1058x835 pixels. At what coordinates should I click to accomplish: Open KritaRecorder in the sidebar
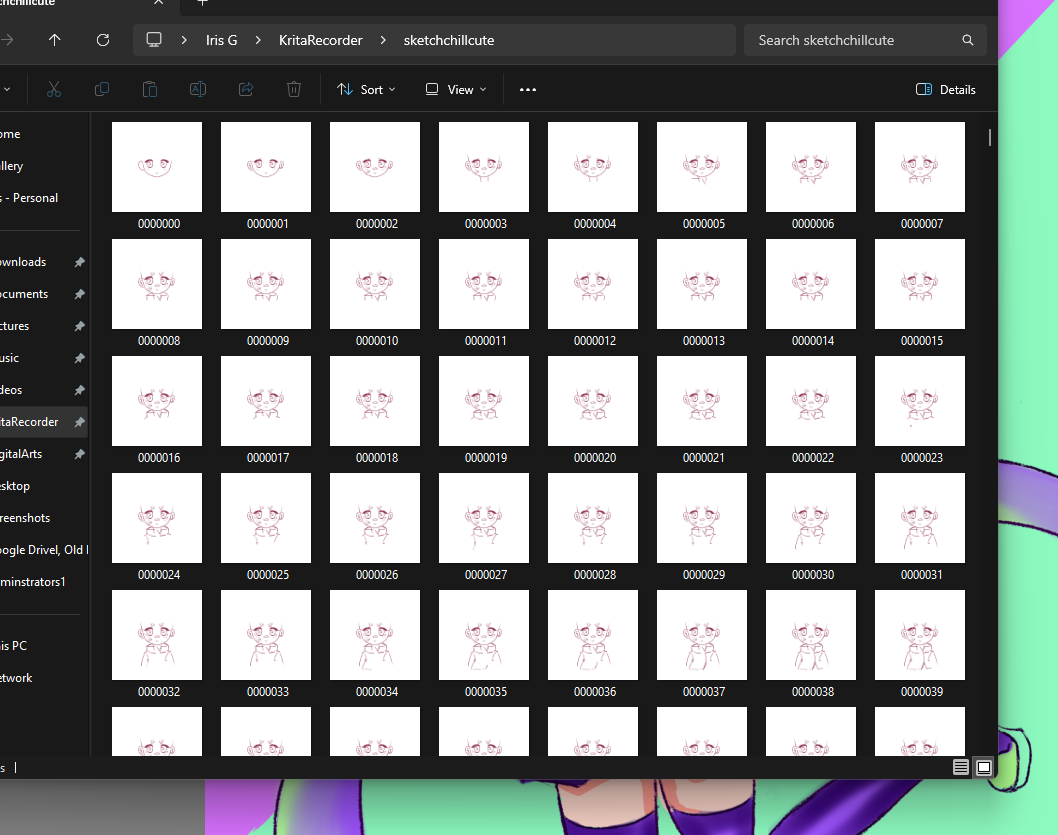click(x=30, y=422)
